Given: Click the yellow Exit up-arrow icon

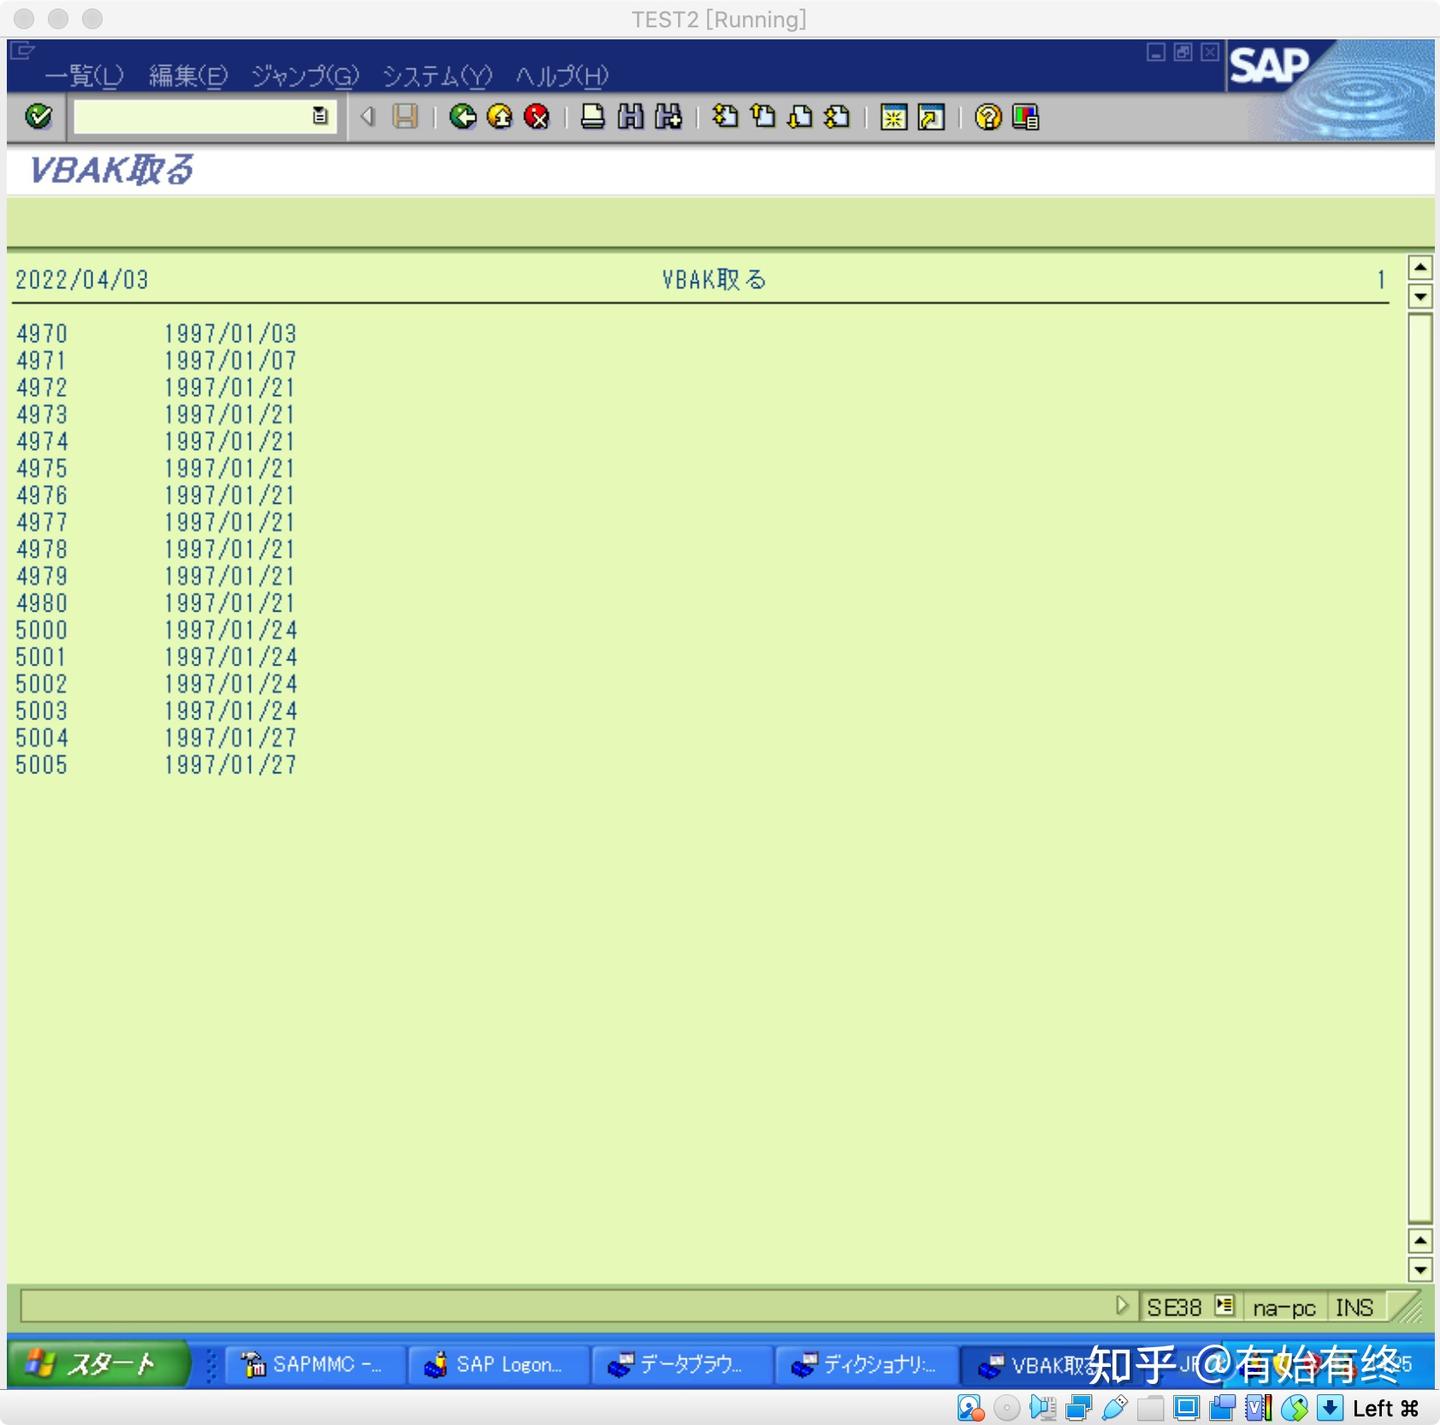Looking at the screenshot, I should tap(500, 117).
